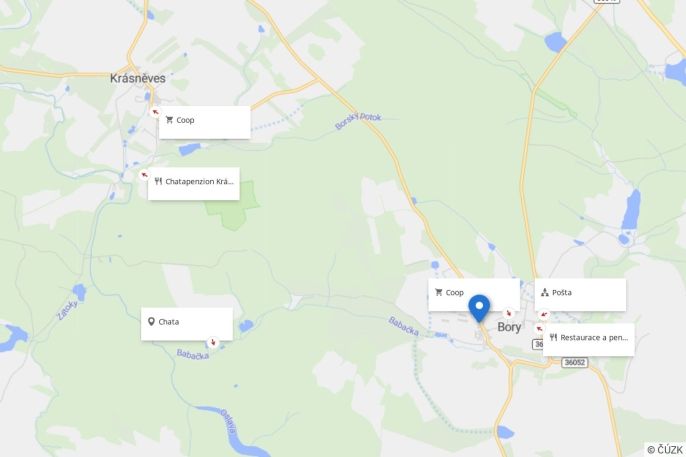The height and width of the screenshot is (457, 686).
Task: Click the red arrow marker beside Chatapenzion label
Action: tap(144, 175)
